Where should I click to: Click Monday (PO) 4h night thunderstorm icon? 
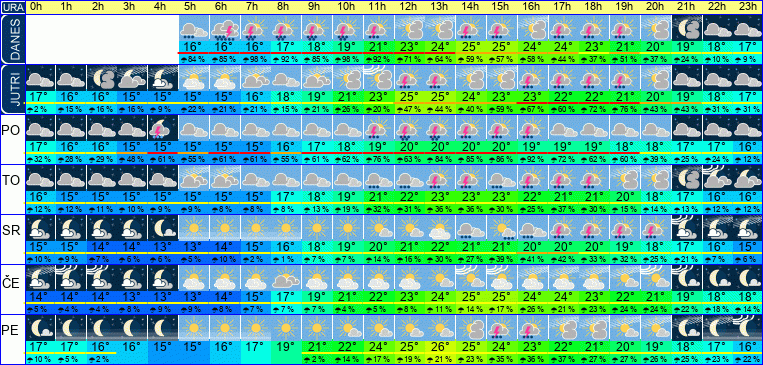pos(163,128)
